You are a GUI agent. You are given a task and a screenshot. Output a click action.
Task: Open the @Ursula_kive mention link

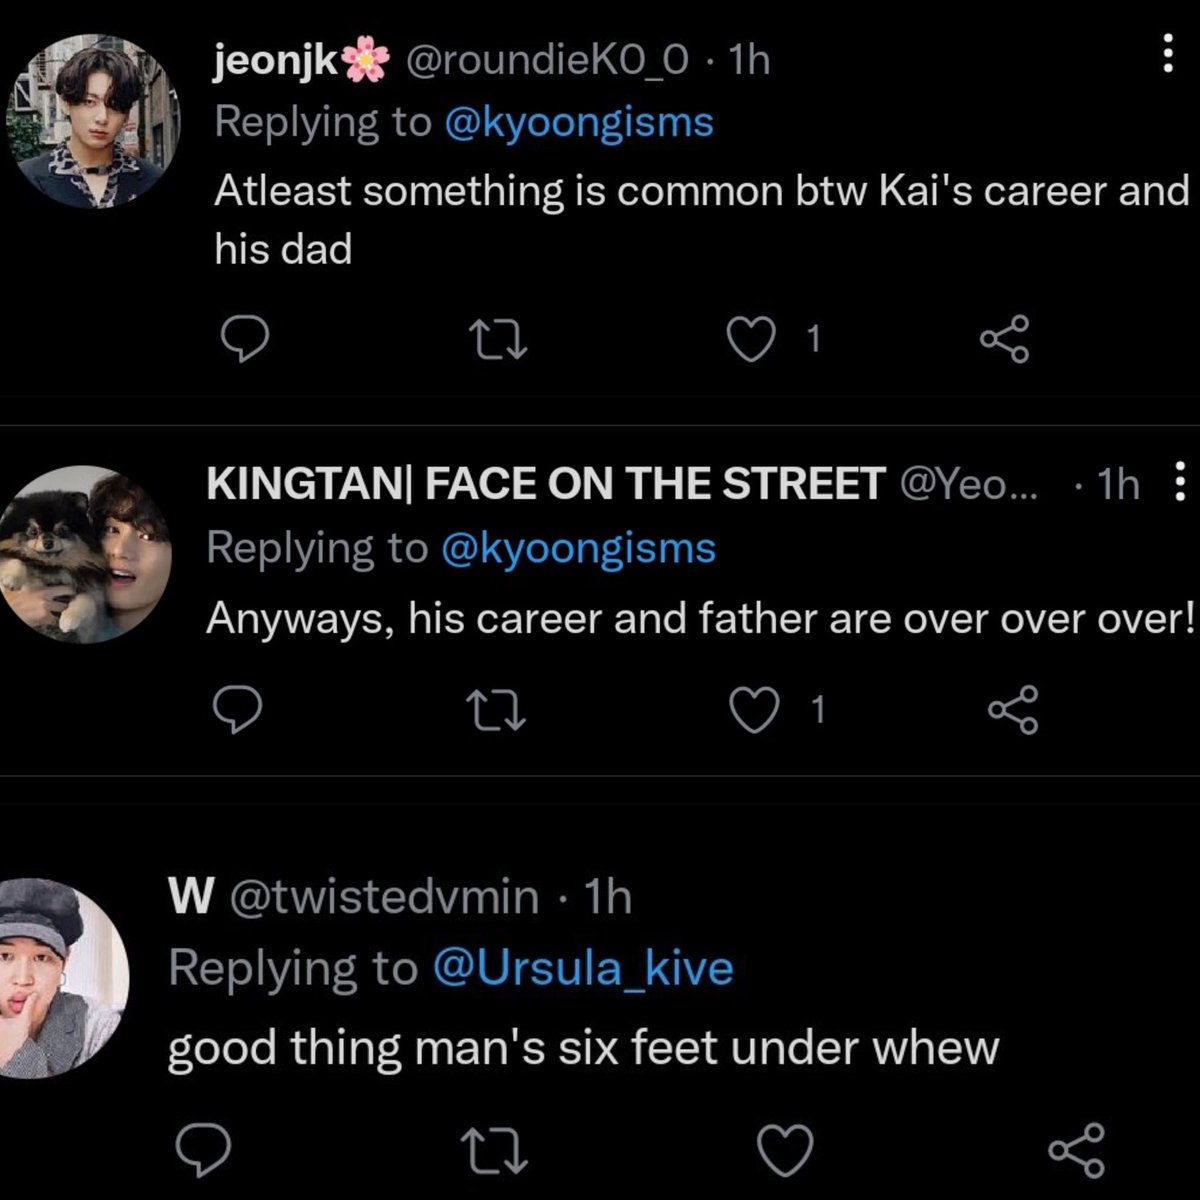(583, 968)
